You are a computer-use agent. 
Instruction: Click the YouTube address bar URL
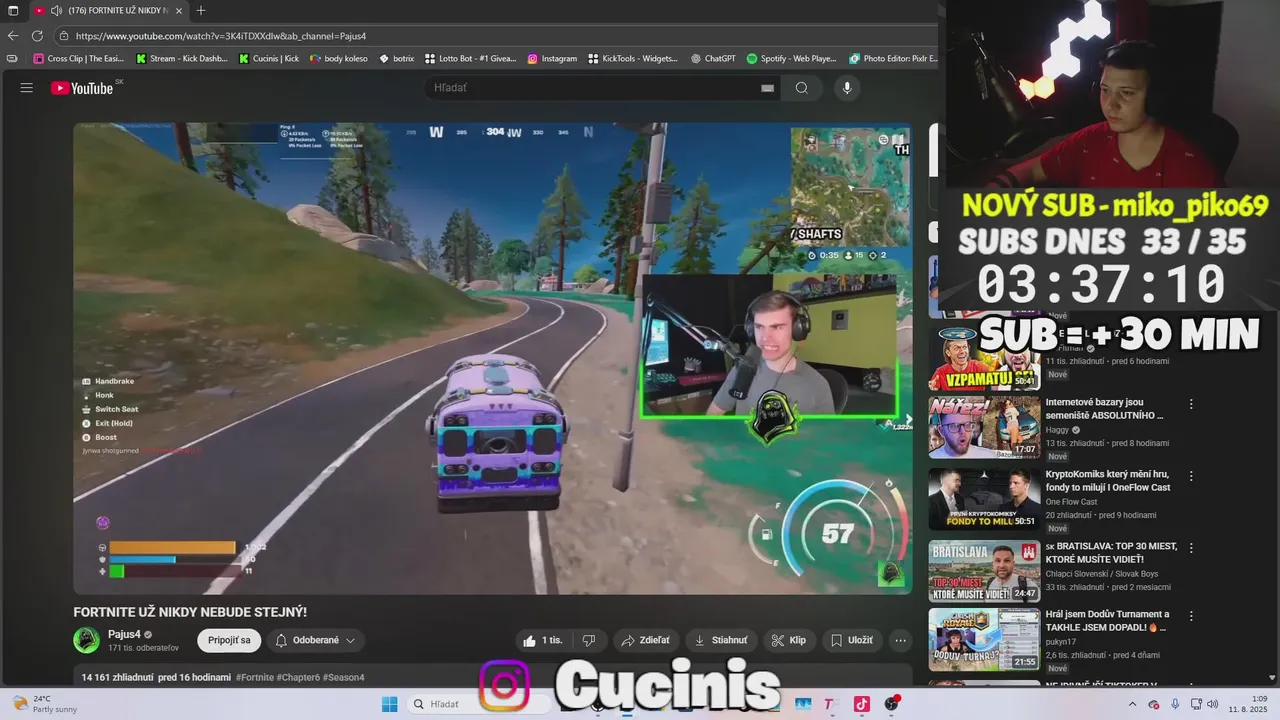coord(221,36)
